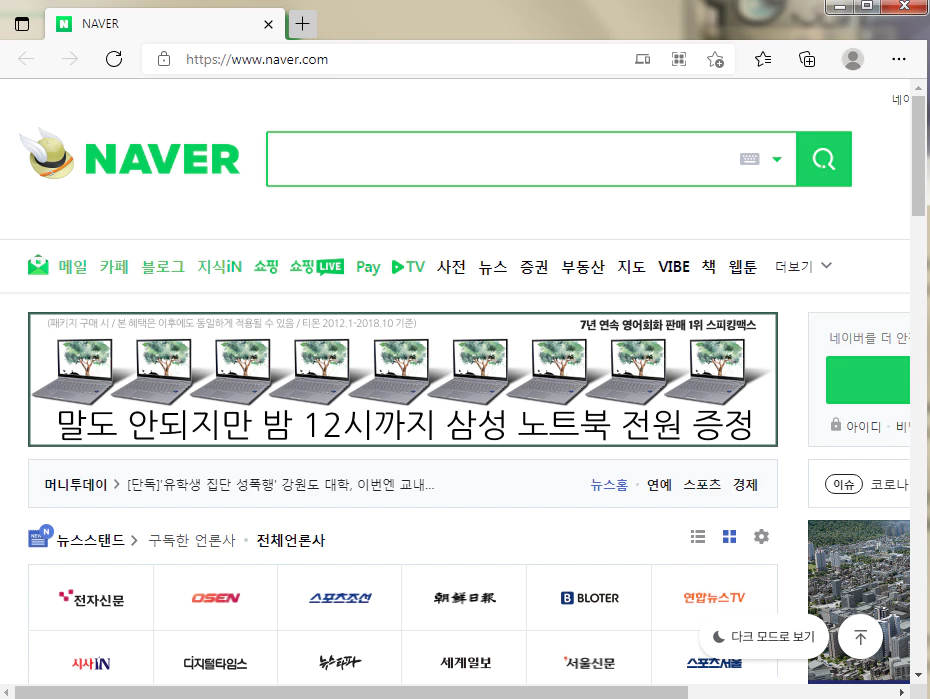Image resolution: width=930 pixels, height=699 pixels.
Task: Toggle 다크 모드로 보기 button
Action: point(764,637)
